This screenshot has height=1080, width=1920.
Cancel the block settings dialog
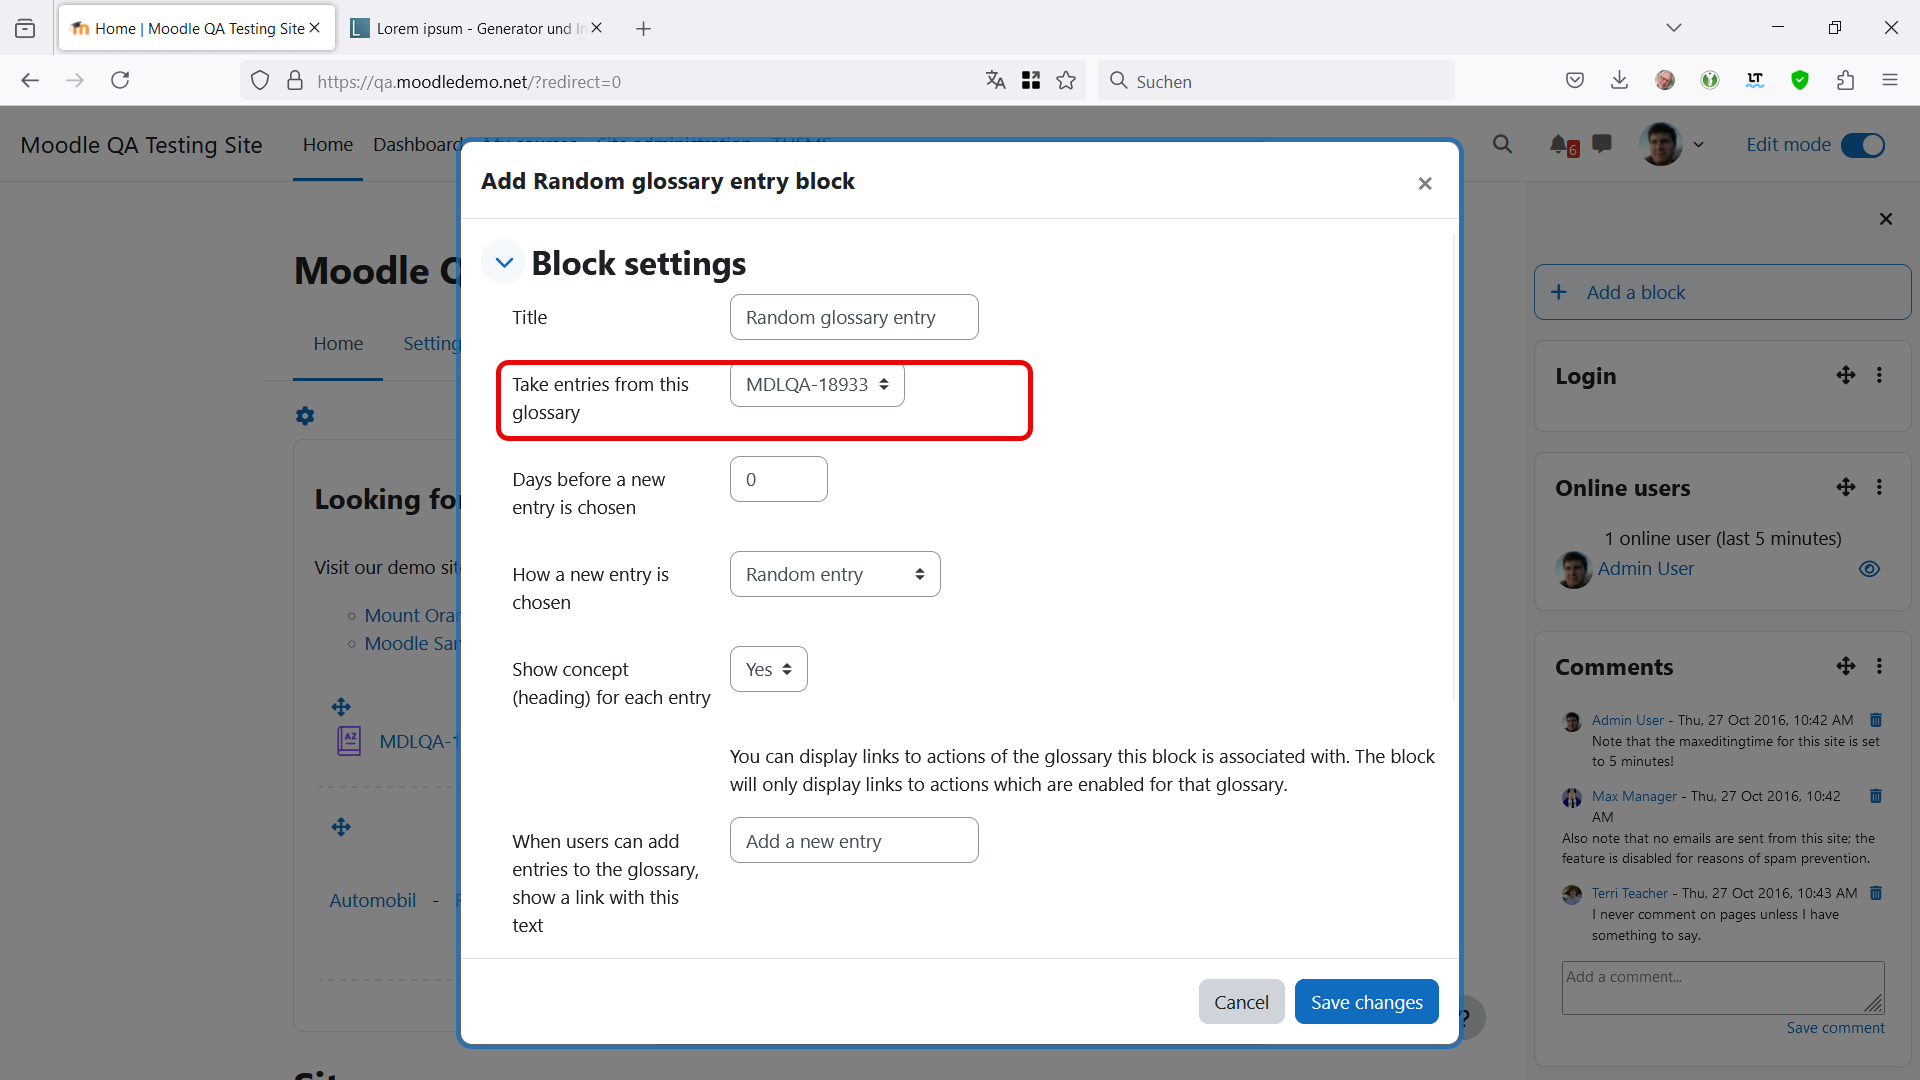[x=1241, y=1002]
